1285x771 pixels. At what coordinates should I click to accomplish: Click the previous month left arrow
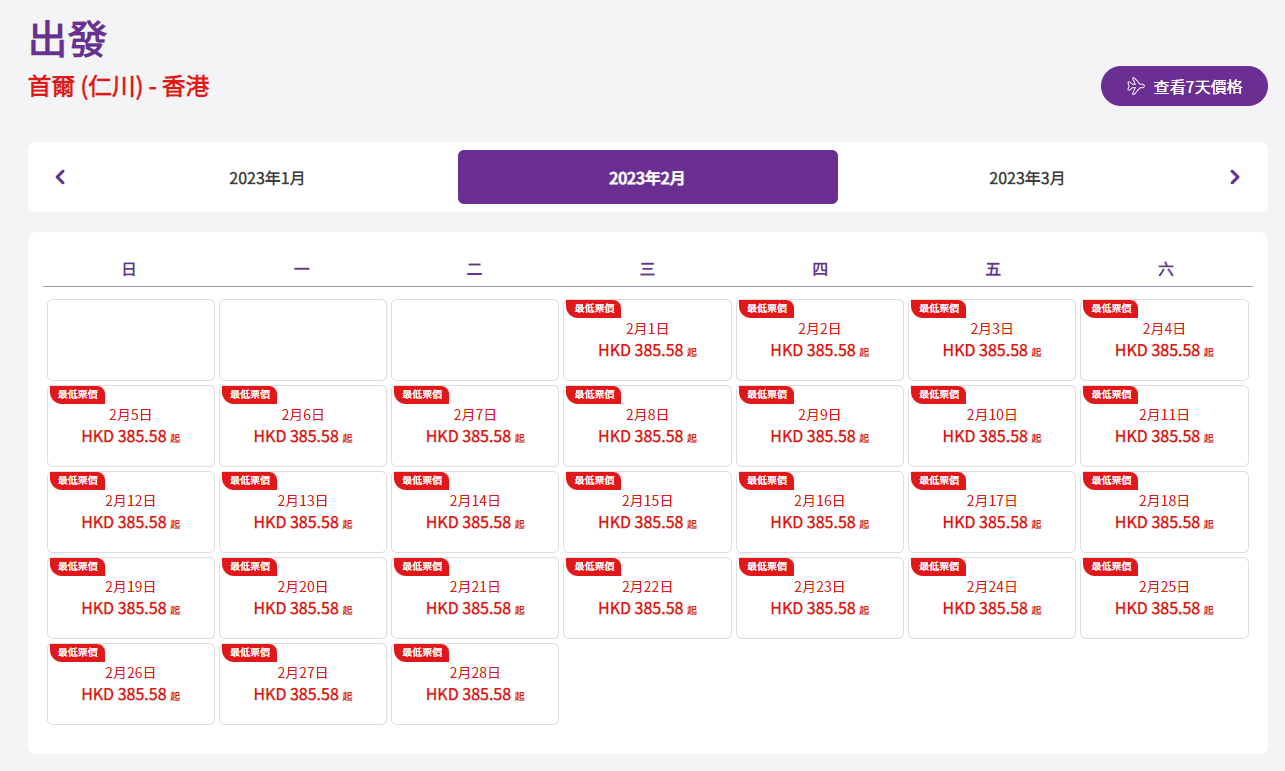pyautogui.click(x=60, y=177)
